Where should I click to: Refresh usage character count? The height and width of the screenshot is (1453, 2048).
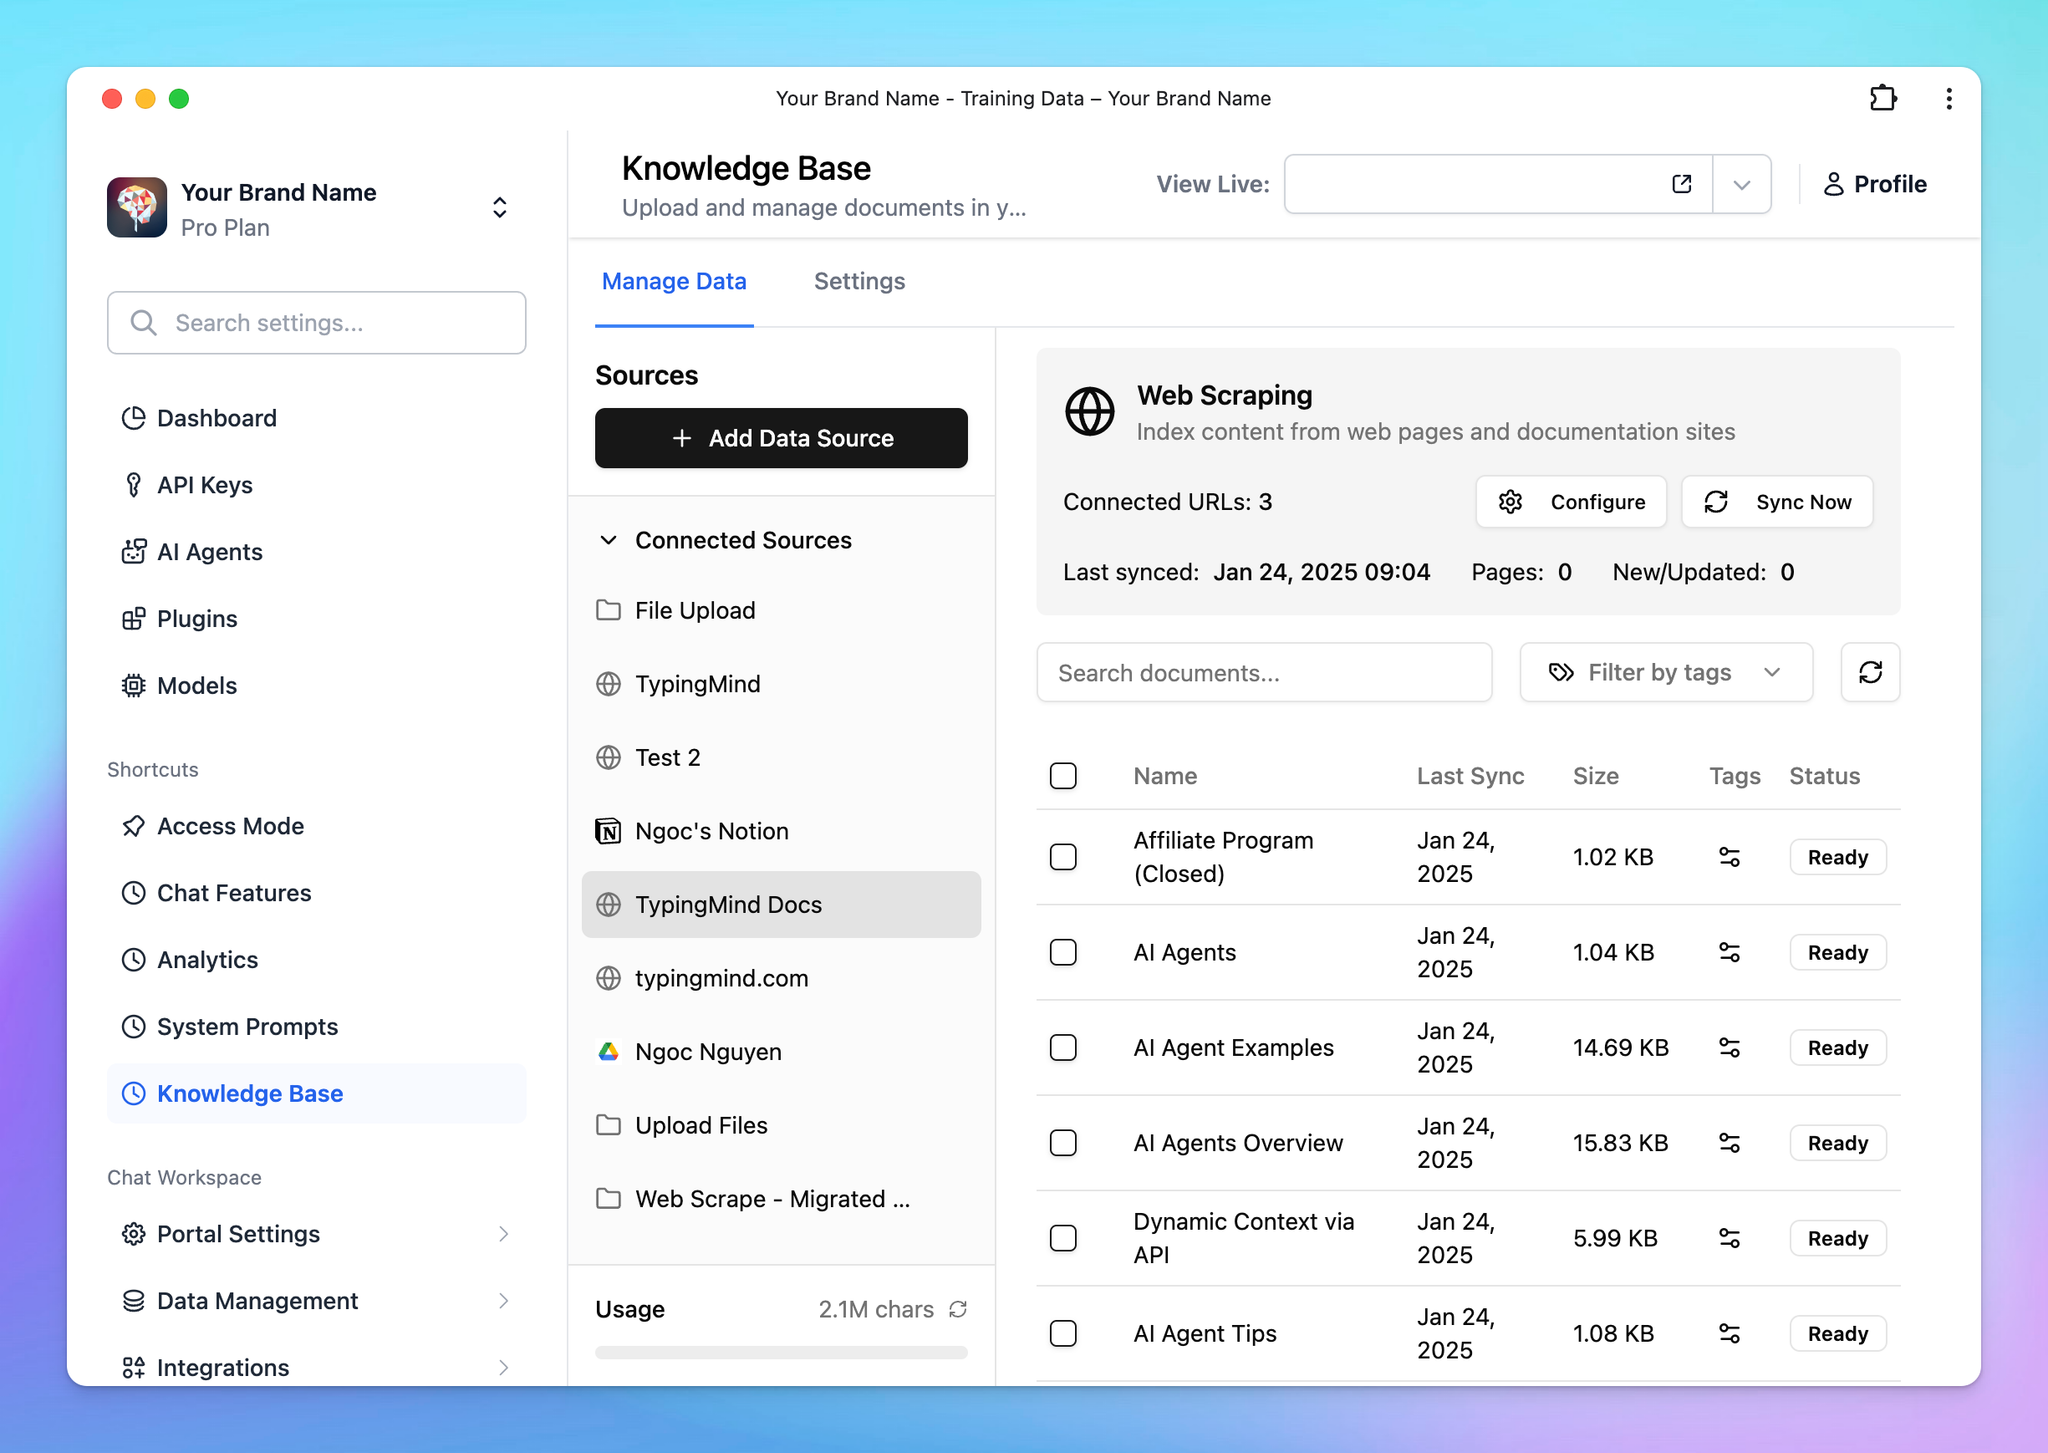pos(958,1309)
